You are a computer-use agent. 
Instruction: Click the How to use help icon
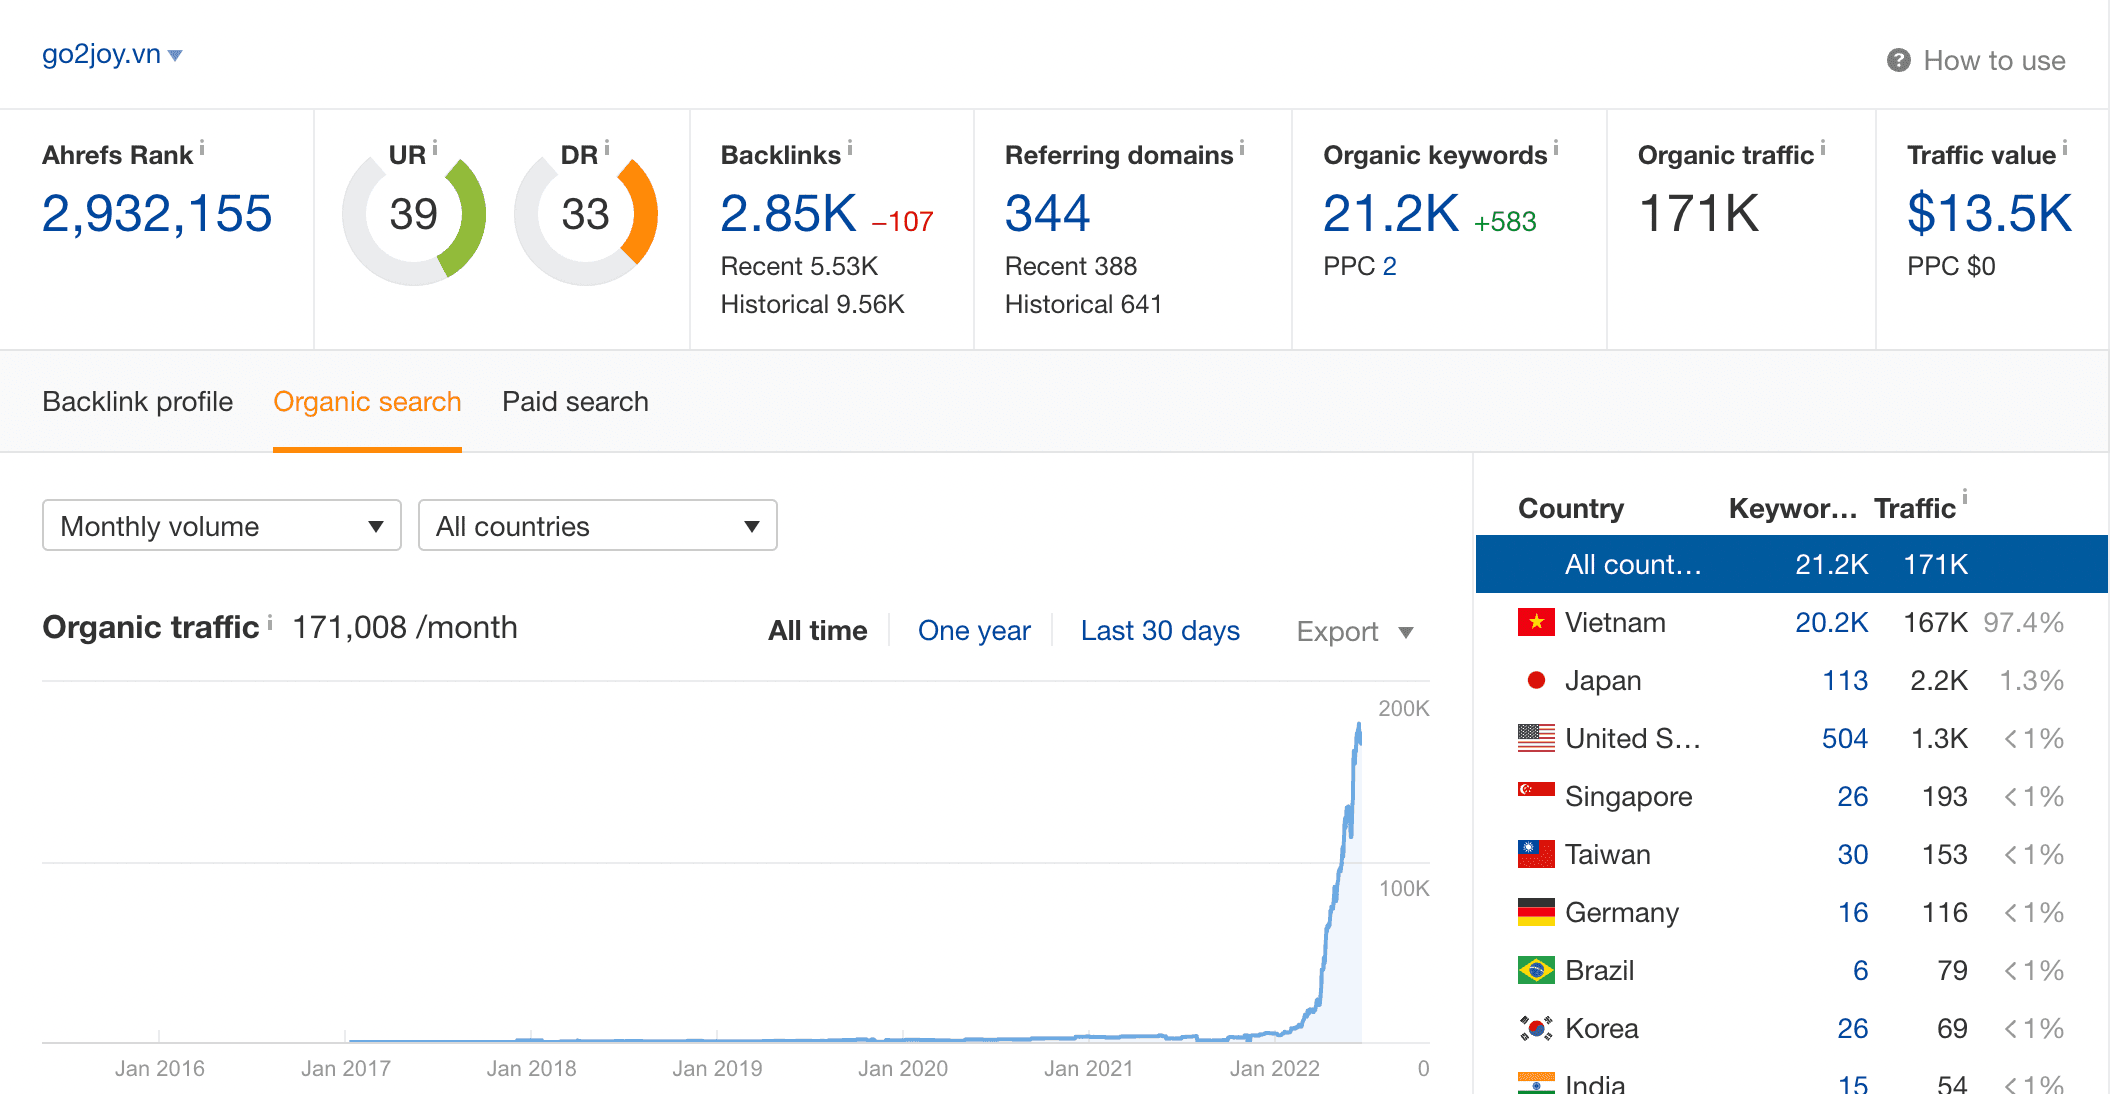tap(1898, 60)
